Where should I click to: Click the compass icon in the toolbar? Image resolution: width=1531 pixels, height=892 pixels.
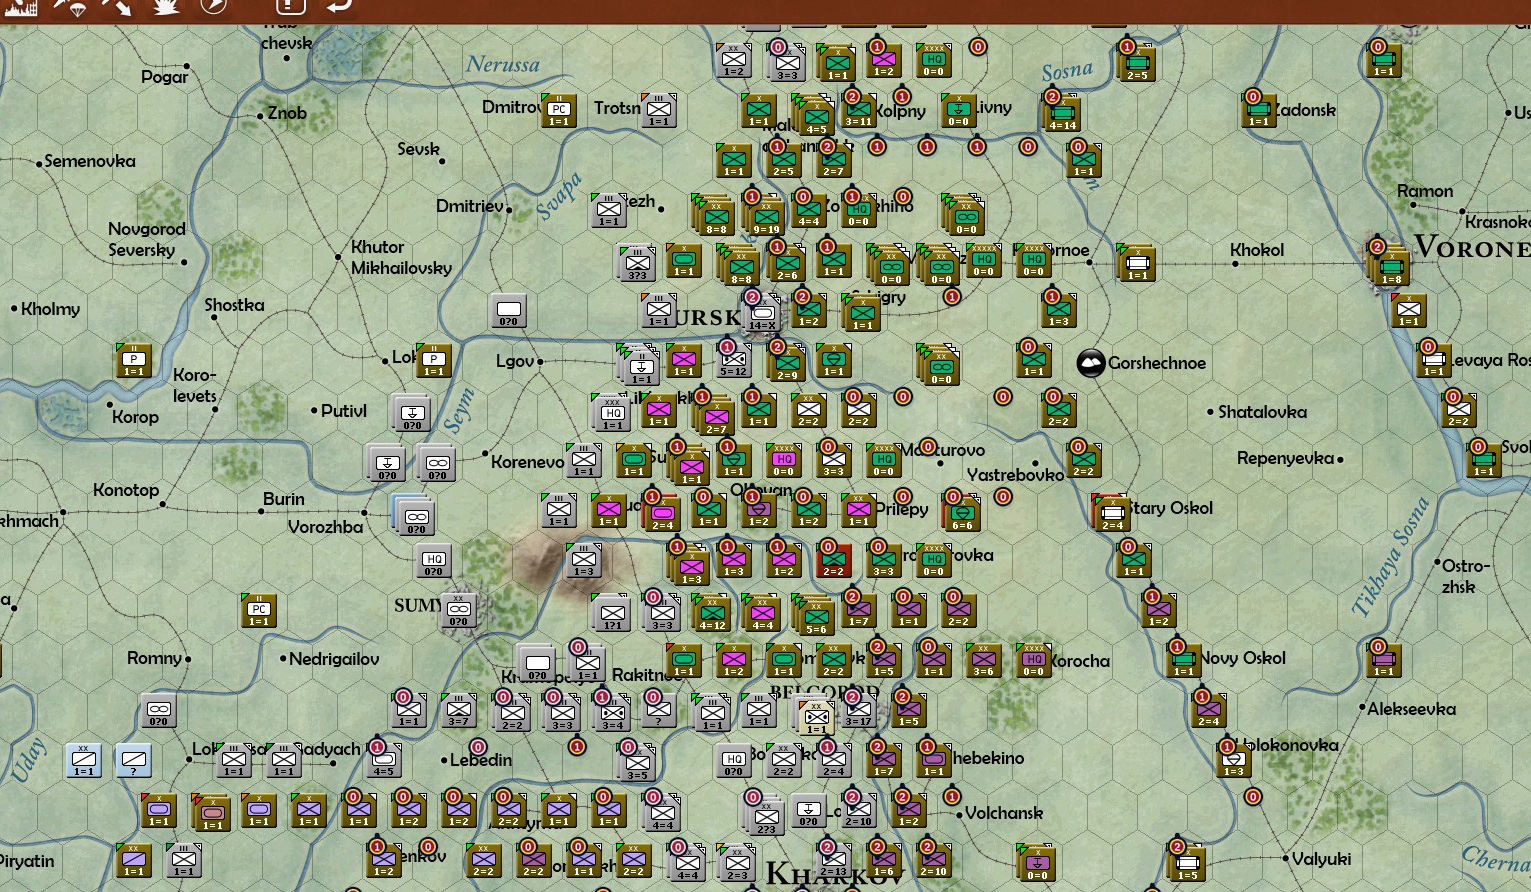point(214,6)
